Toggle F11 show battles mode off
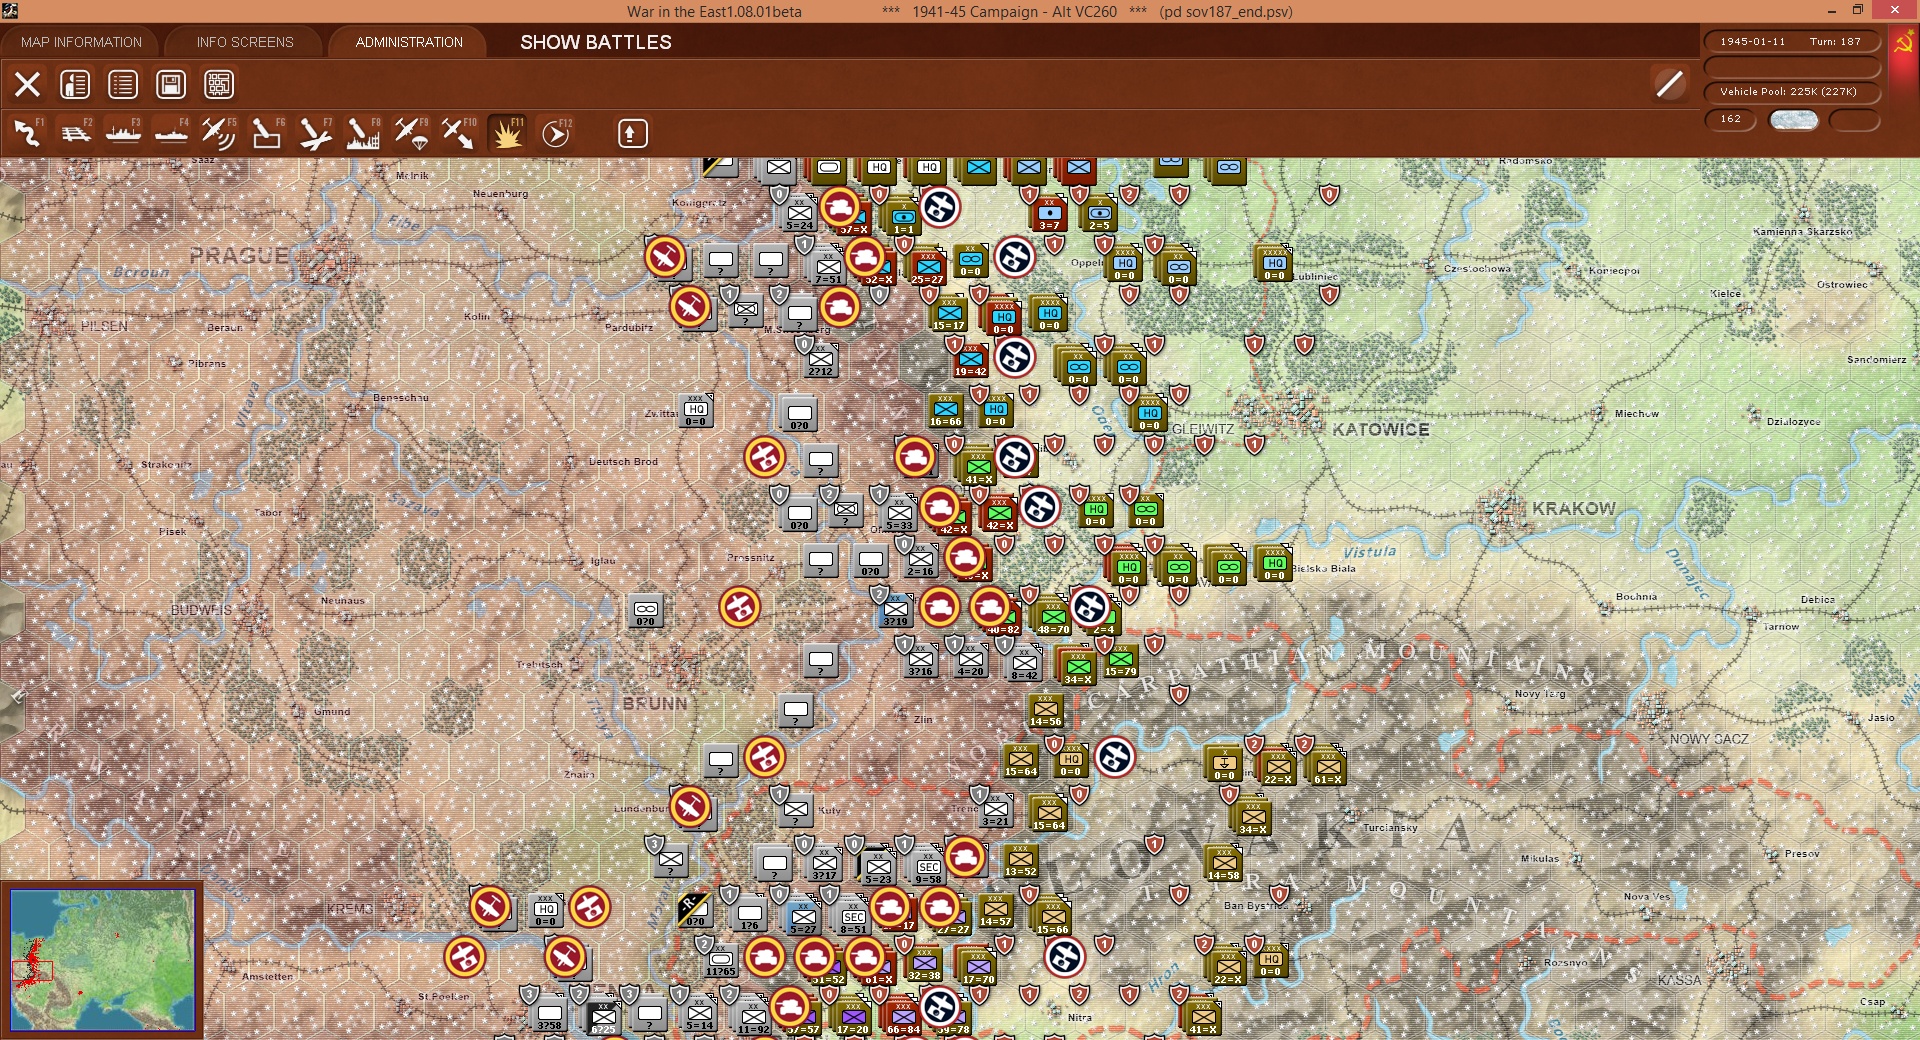 507,133
